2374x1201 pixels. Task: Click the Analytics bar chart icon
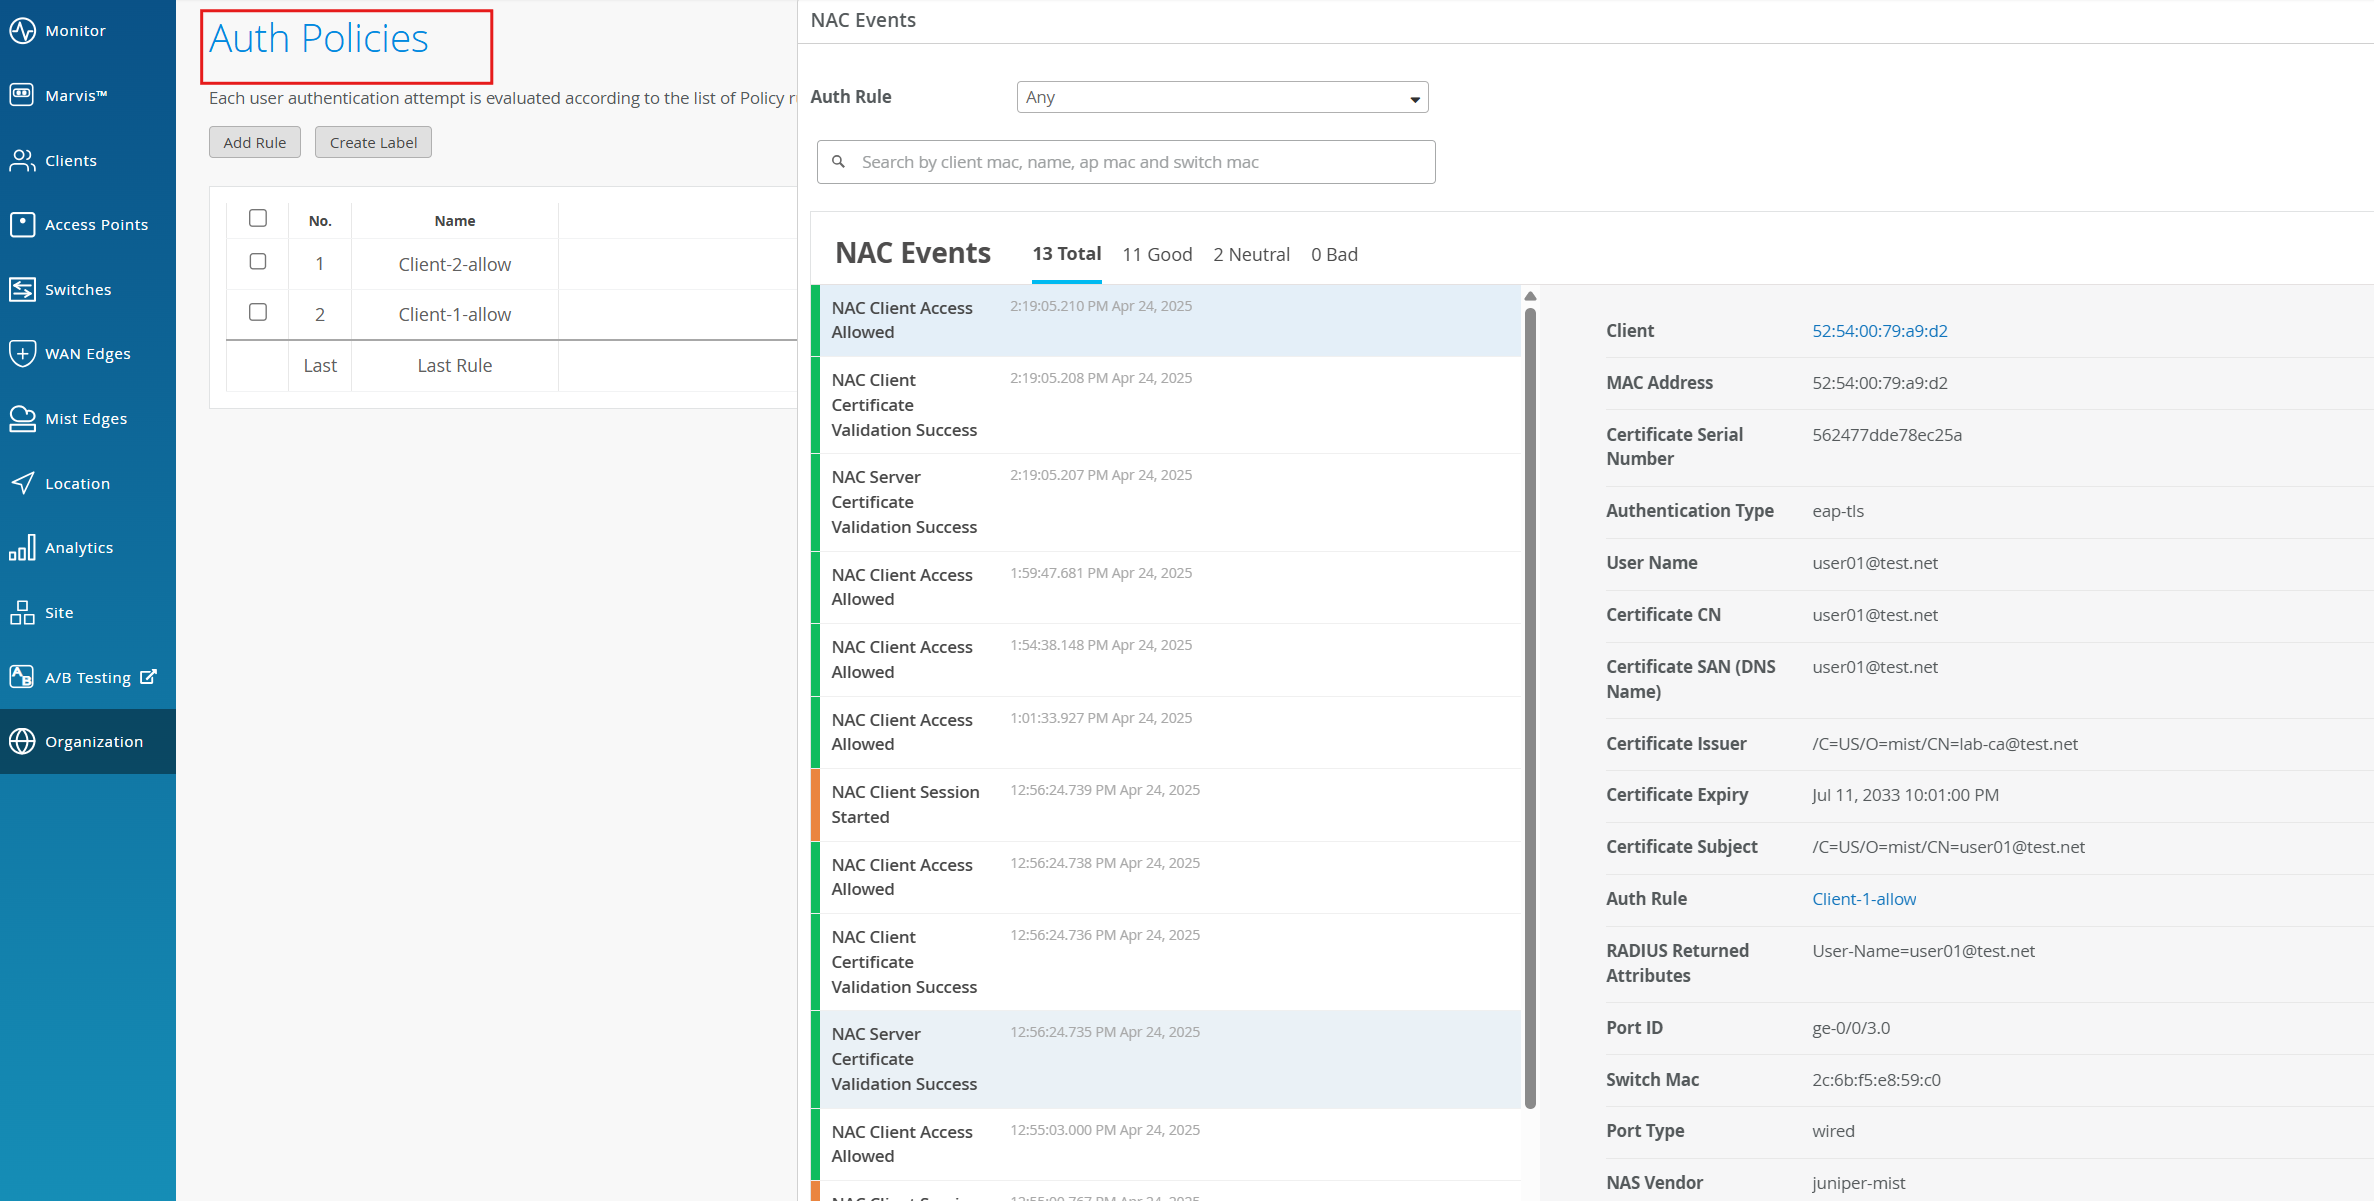[22, 547]
